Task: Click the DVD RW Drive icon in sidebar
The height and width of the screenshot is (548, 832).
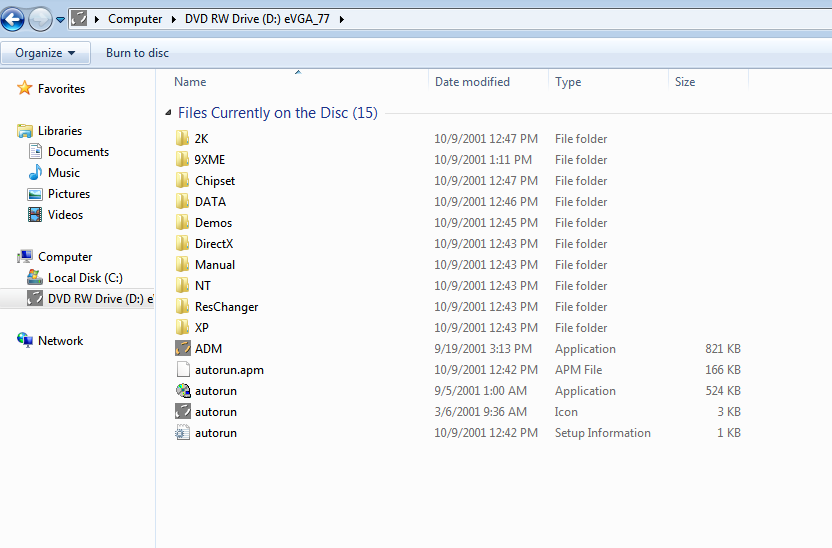Action: tap(35, 298)
